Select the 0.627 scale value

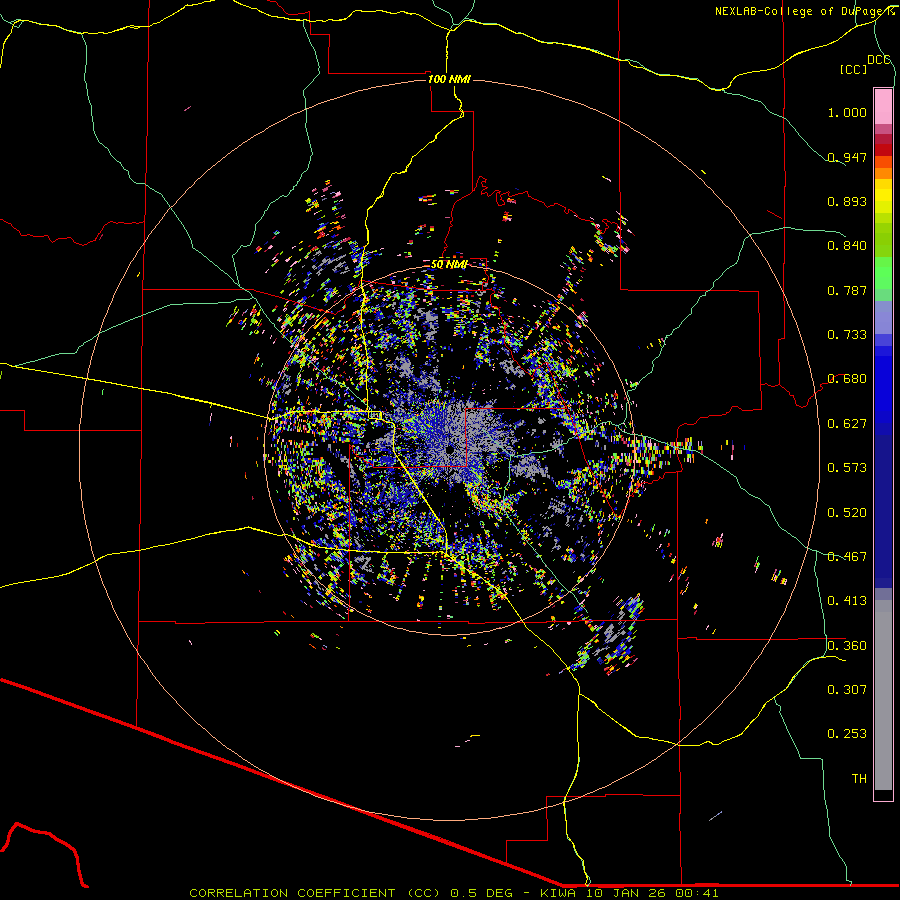tap(847, 424)
